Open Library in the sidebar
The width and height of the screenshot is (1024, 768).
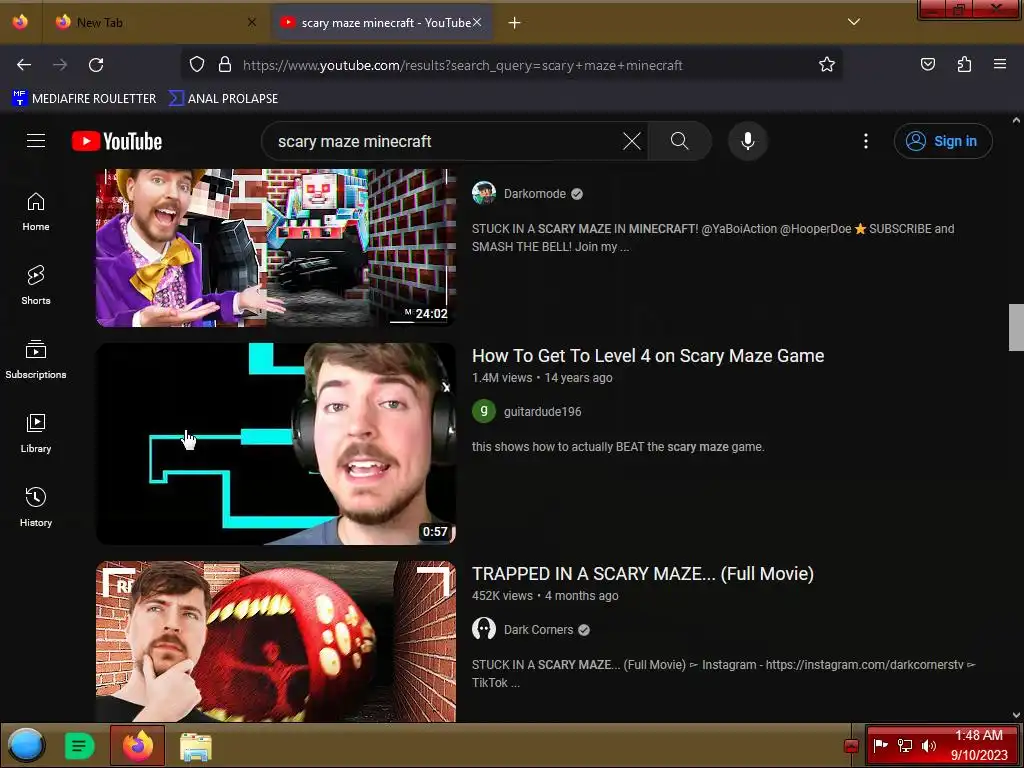pyautogui.click(x=36, y=434)
